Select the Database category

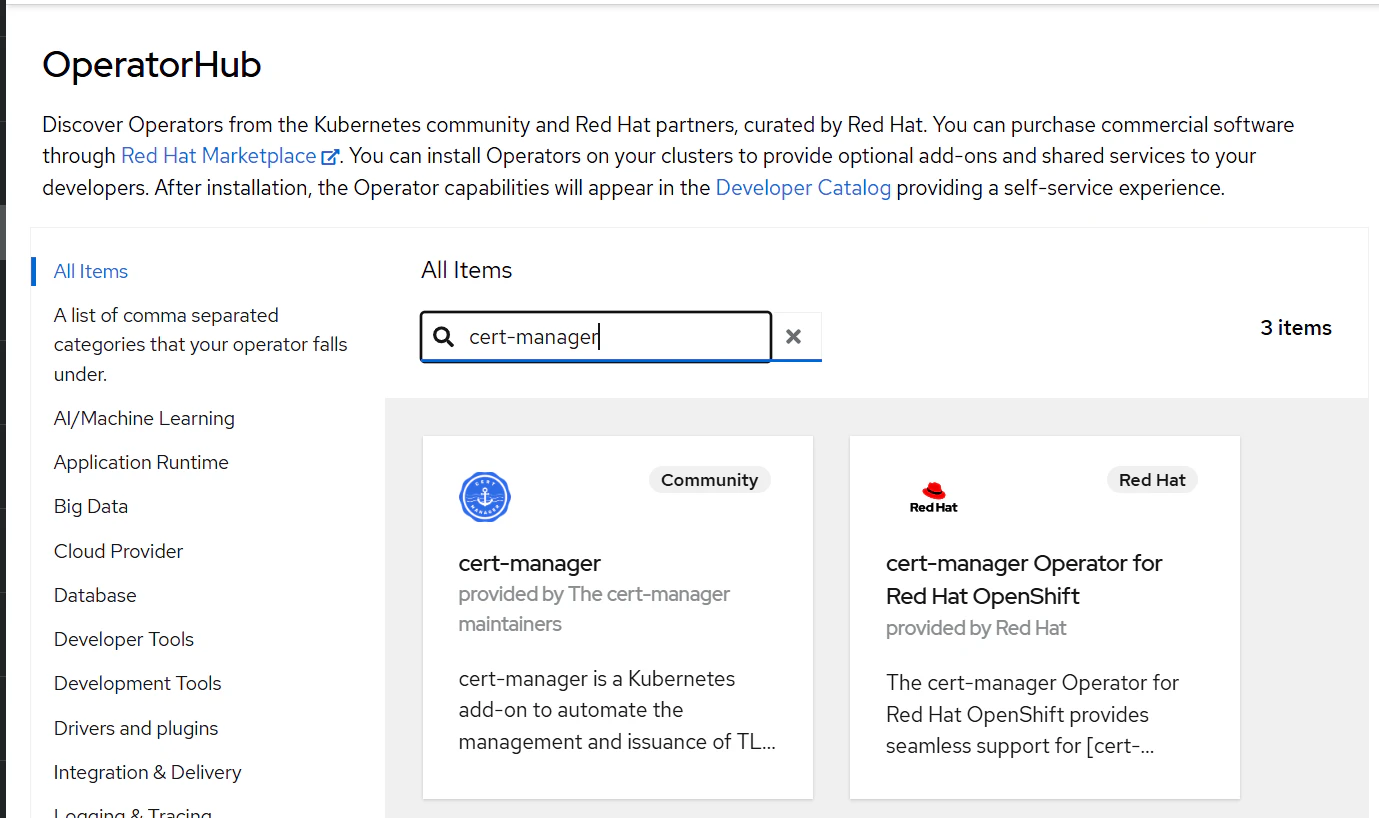tap(95, 595)
